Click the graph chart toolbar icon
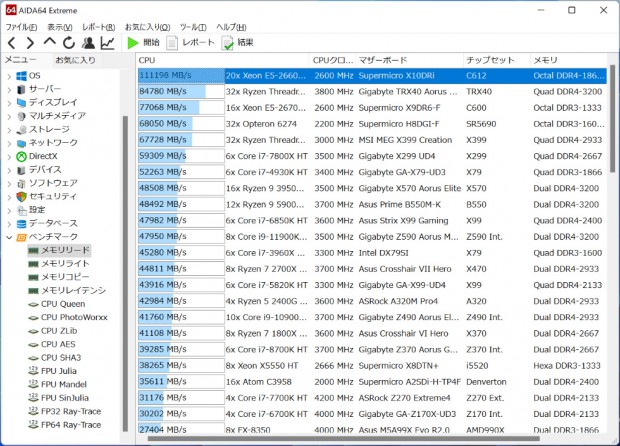Image resolution: width=620 pixels, height=446 pixels. point(107,43)
